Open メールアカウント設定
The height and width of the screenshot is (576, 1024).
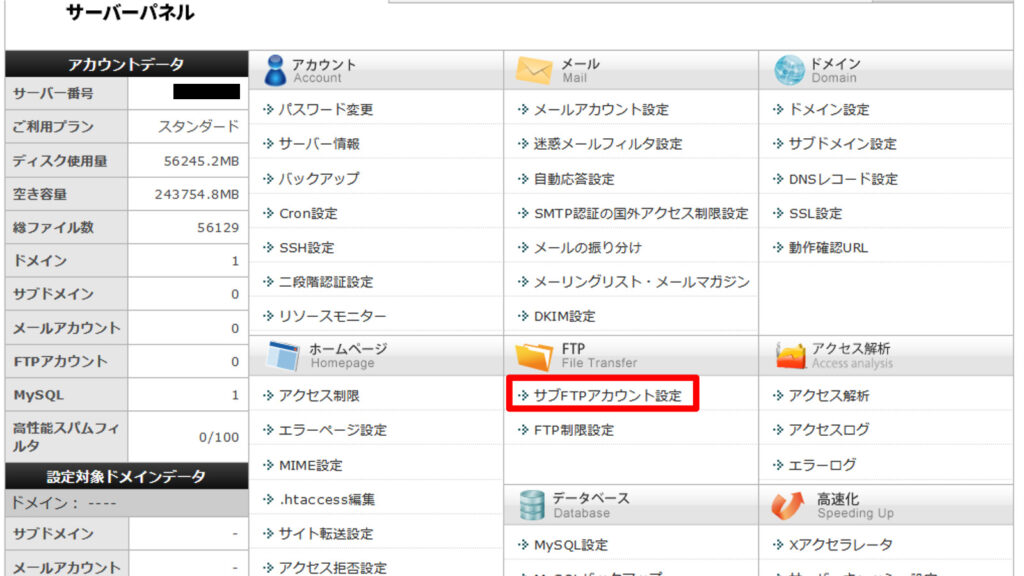point(601,109)
